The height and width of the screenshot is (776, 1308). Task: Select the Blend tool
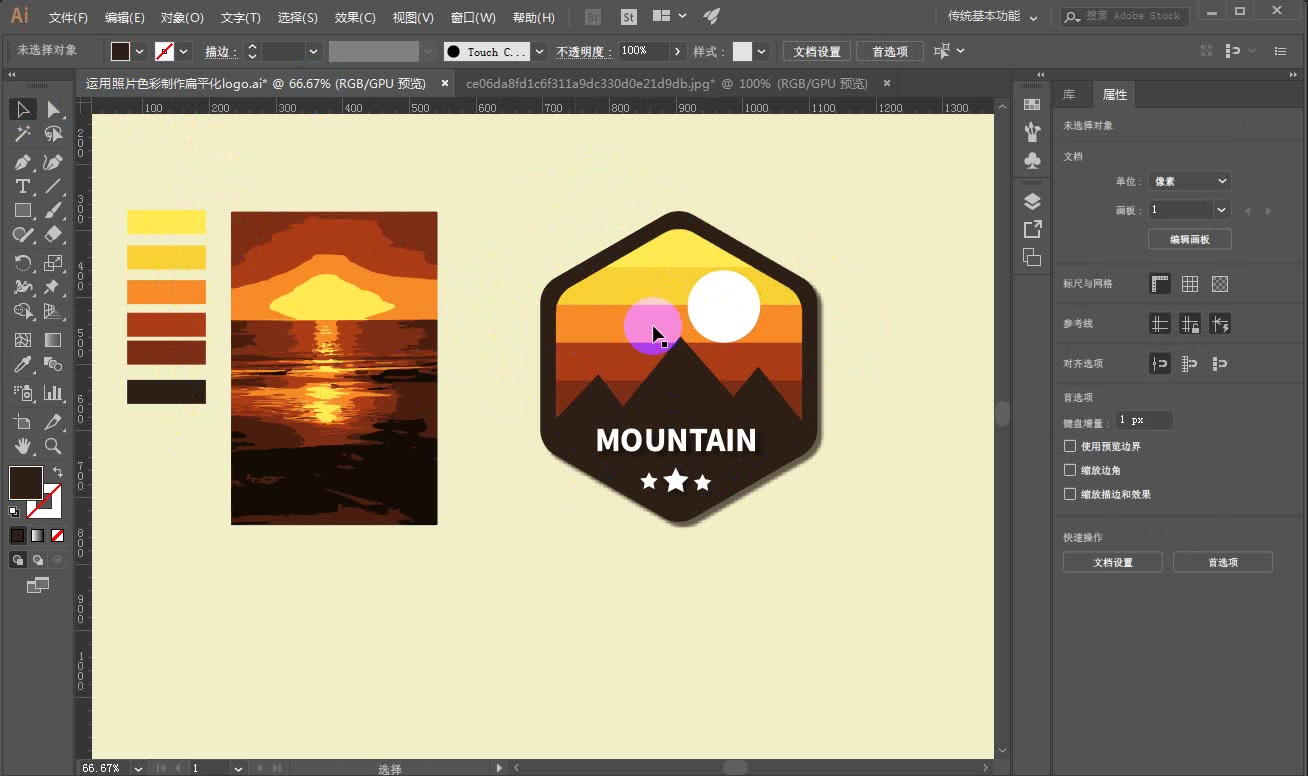[x=53, y=364]
